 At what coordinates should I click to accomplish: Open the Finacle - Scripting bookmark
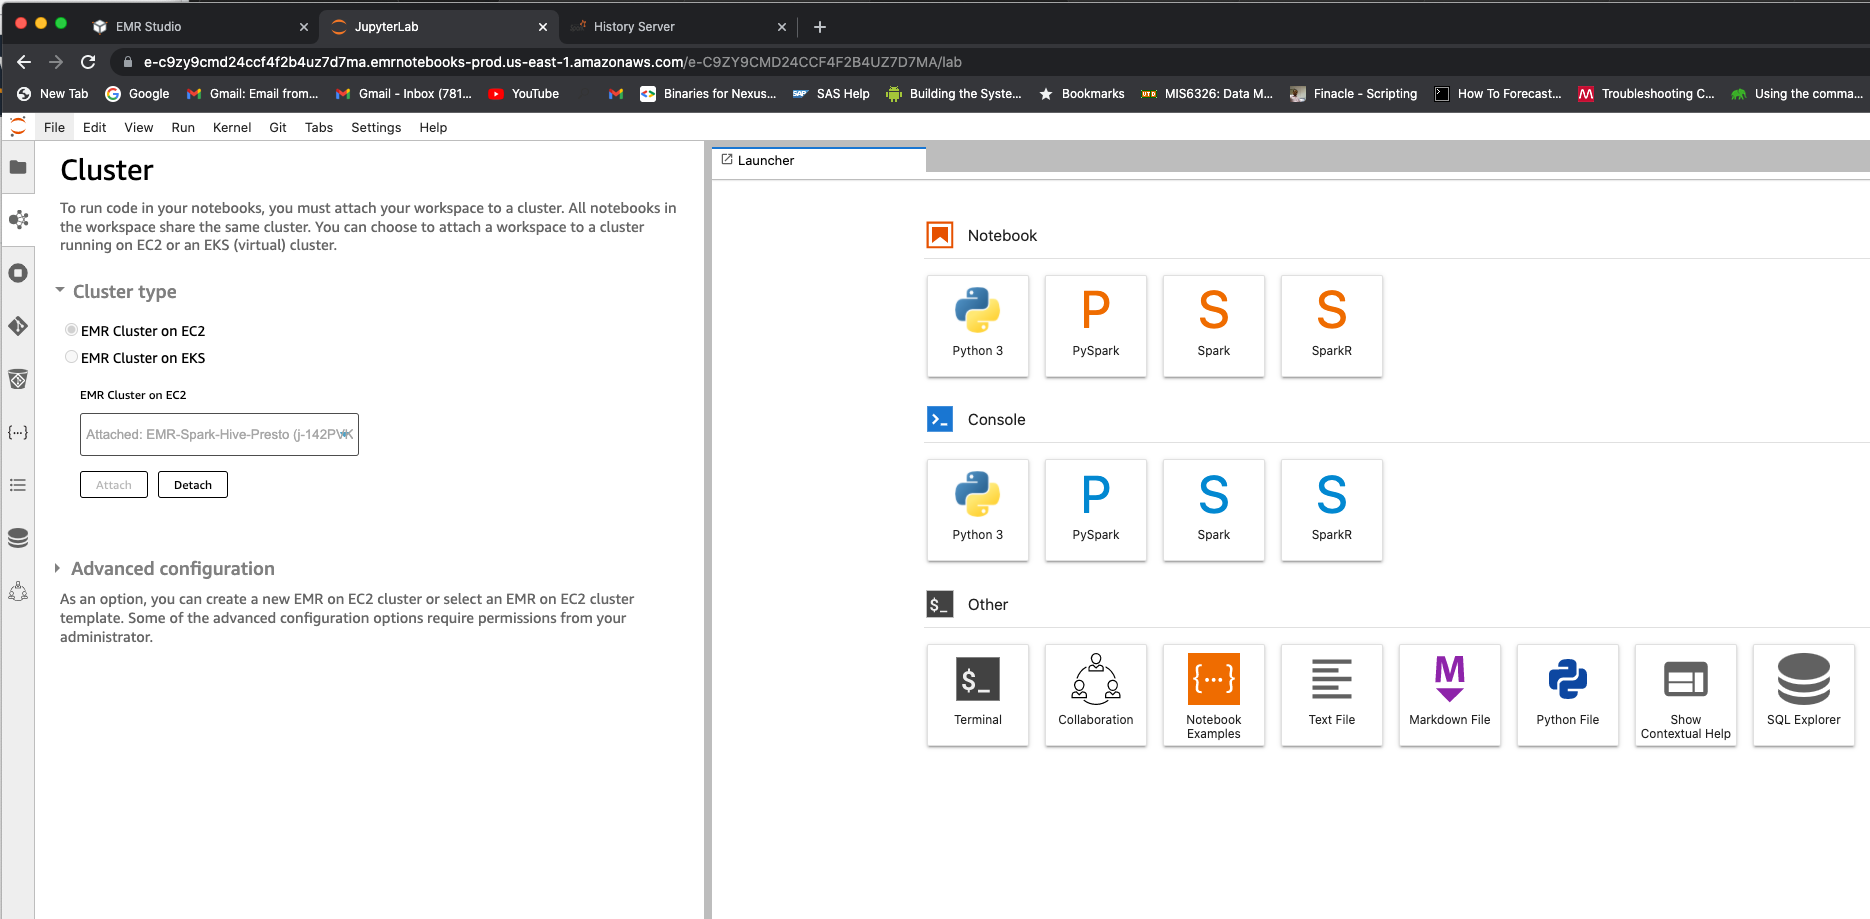(x=1354, y=94)
